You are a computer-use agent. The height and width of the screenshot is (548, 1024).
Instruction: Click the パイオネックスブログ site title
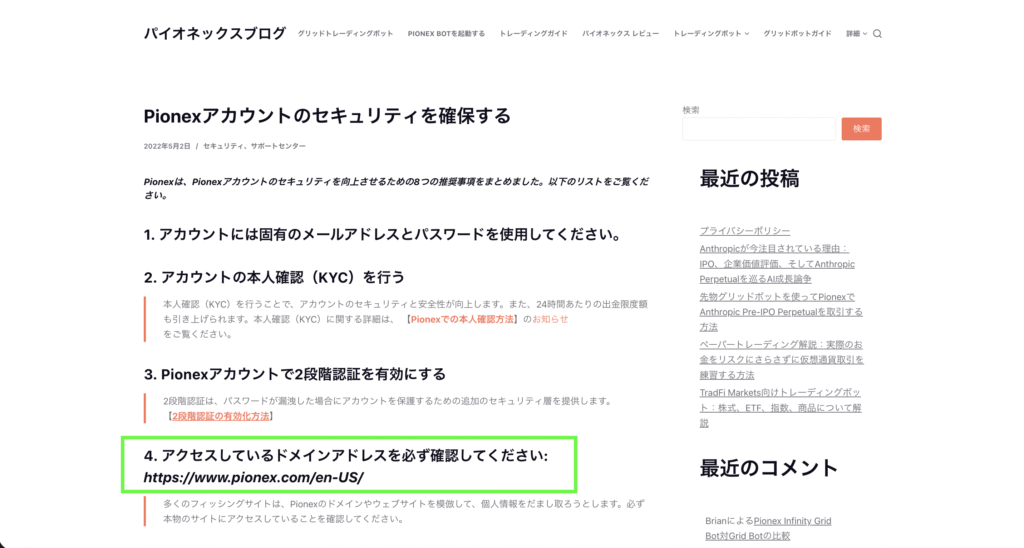point(215,33)
